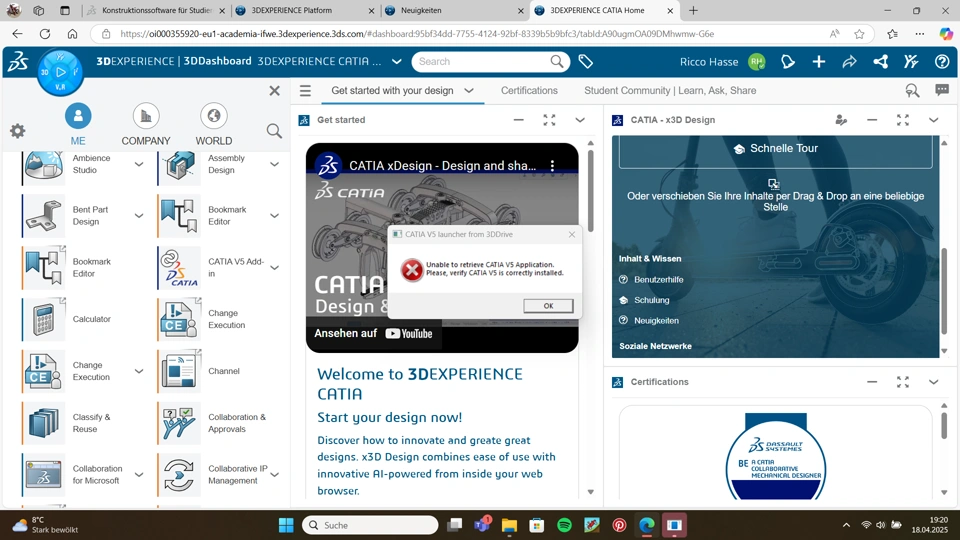This screenshot has width=960, height=540.
Task: Open the Calculator app icon
Action: tap(43, 319)
